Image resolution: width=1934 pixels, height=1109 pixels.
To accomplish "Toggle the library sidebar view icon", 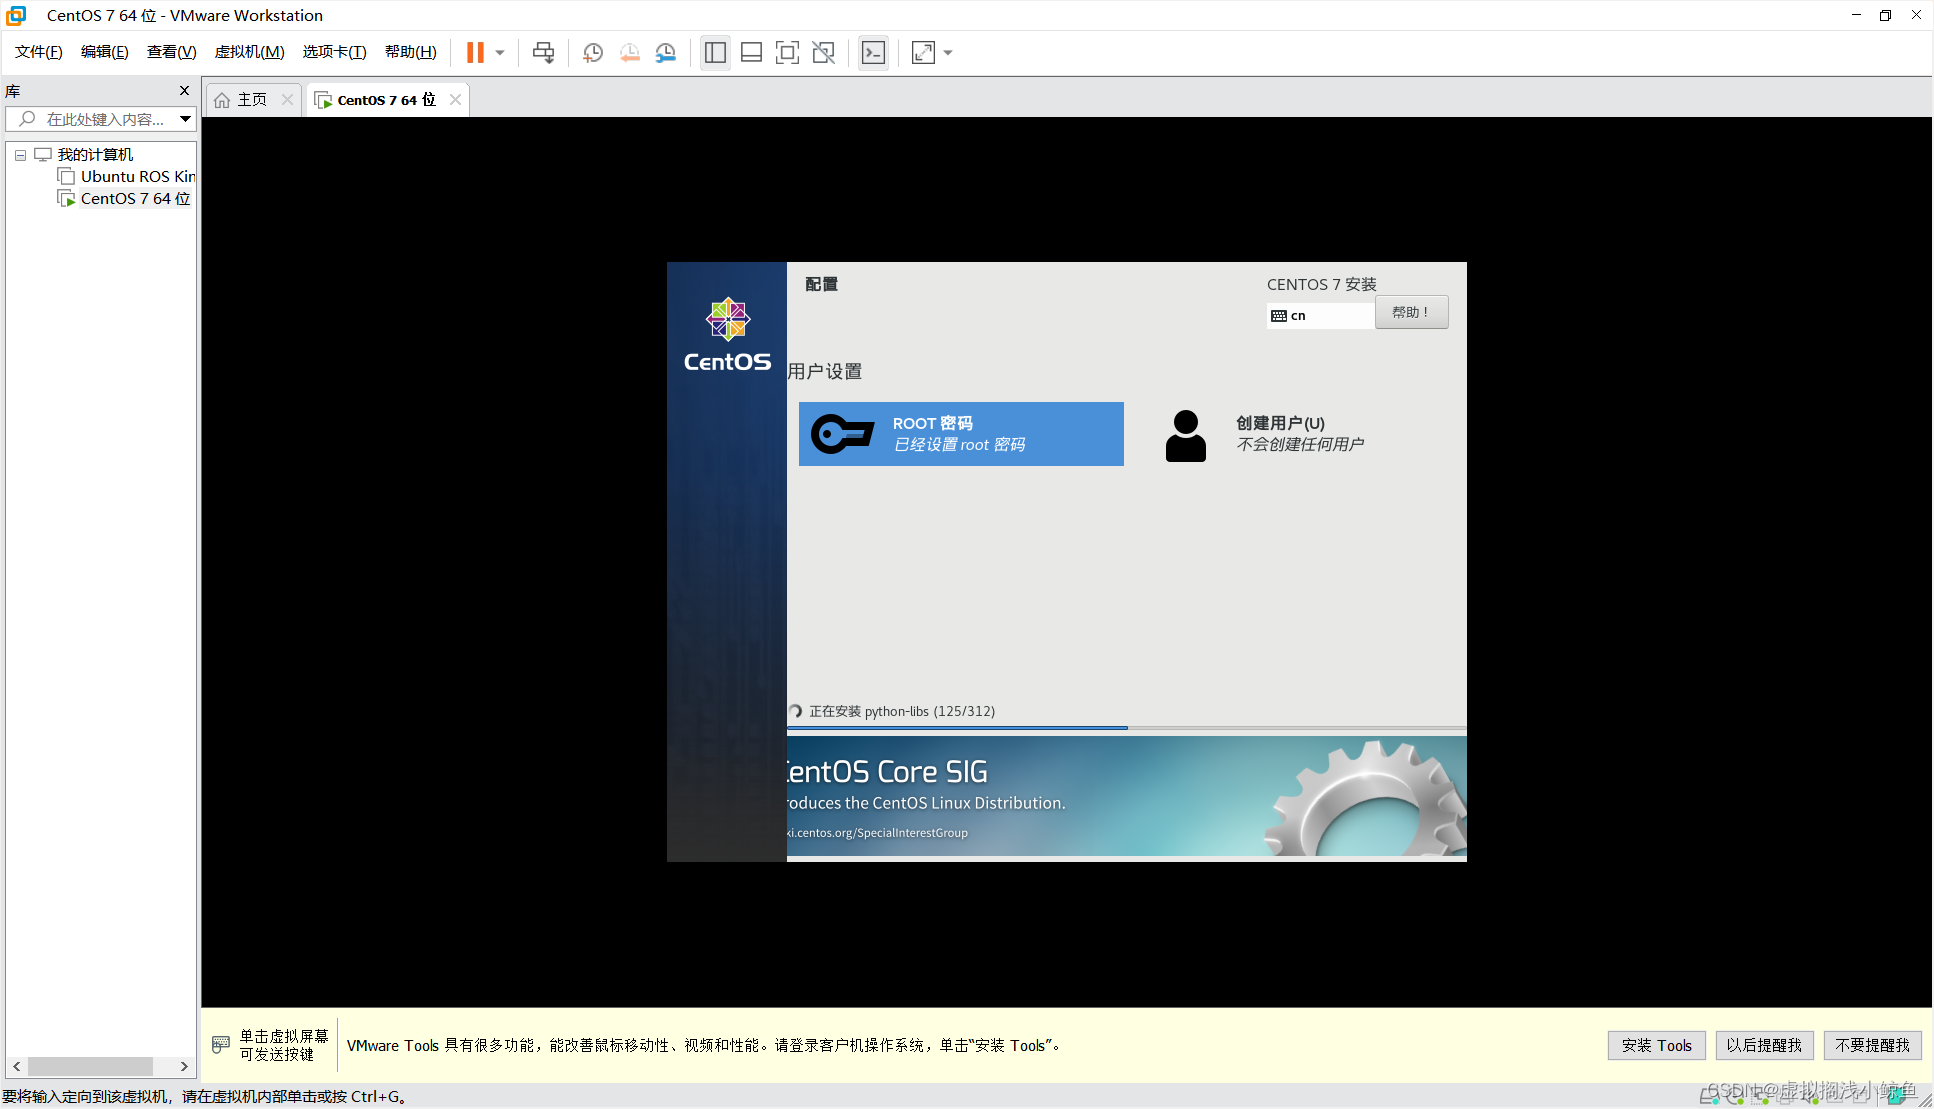I will tap(715, 53).
